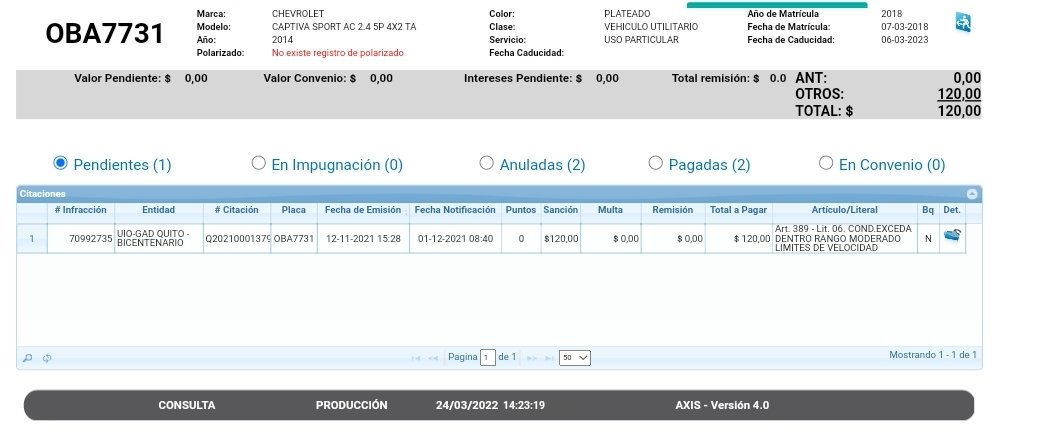Click the Pagina number input field

coord(488,358)
